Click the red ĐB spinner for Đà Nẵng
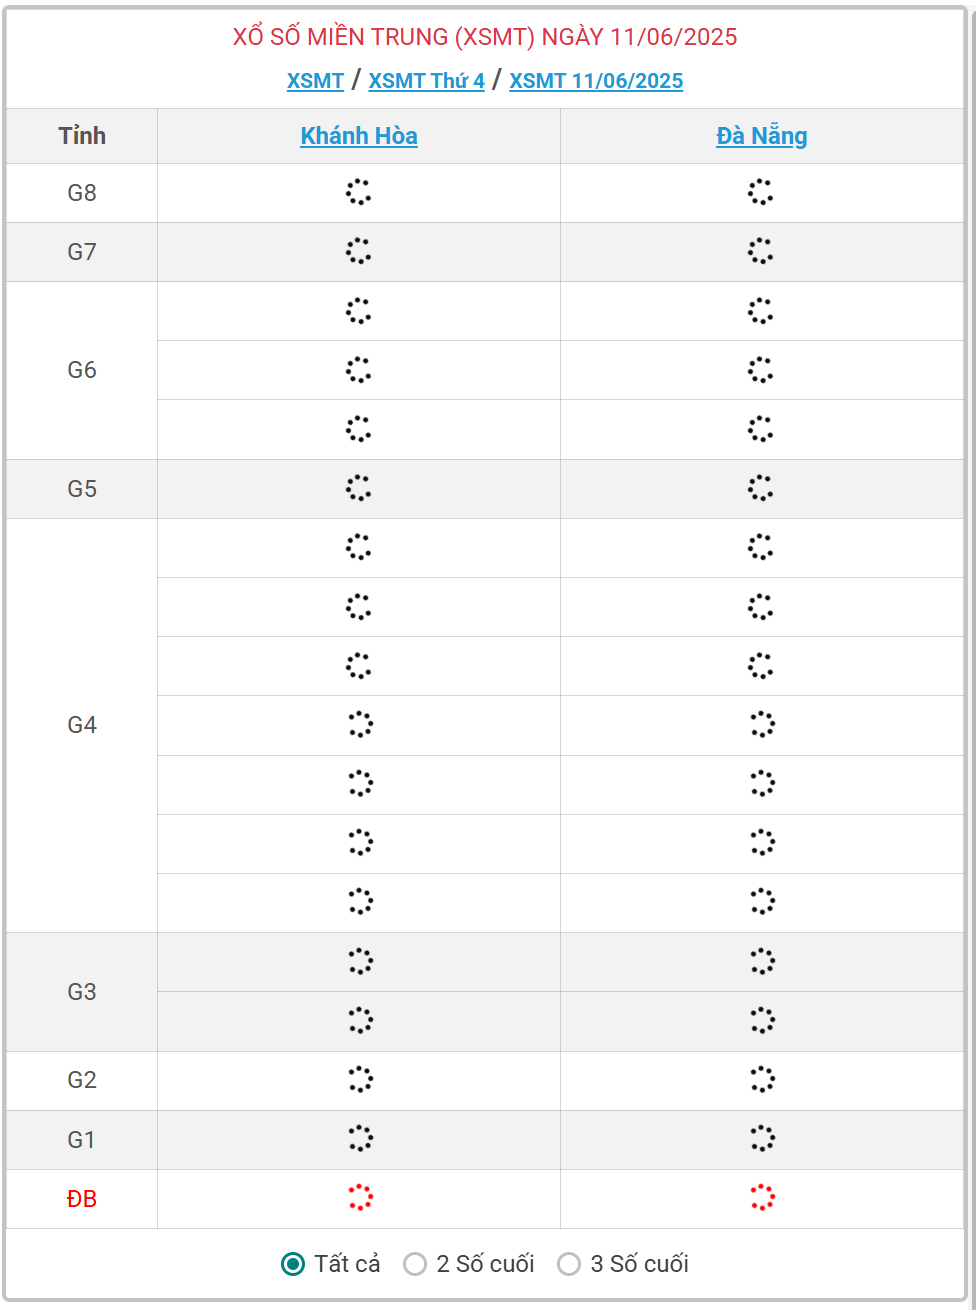Image resolution: width=976 pixels, height=1310 pixels. 762,1198
